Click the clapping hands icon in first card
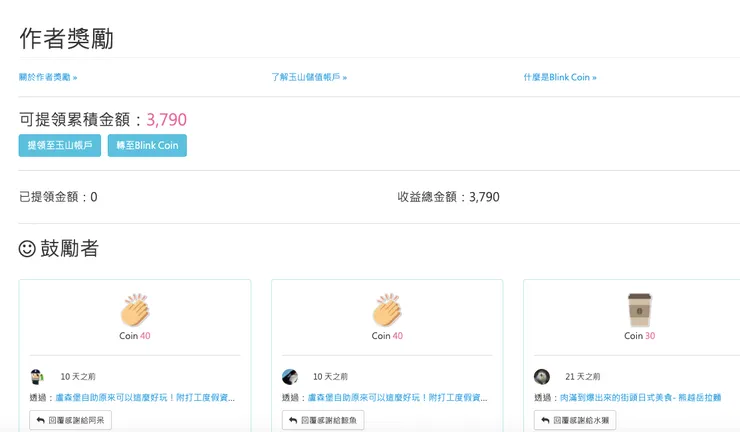The image size is (740, 432). [135, 310]
